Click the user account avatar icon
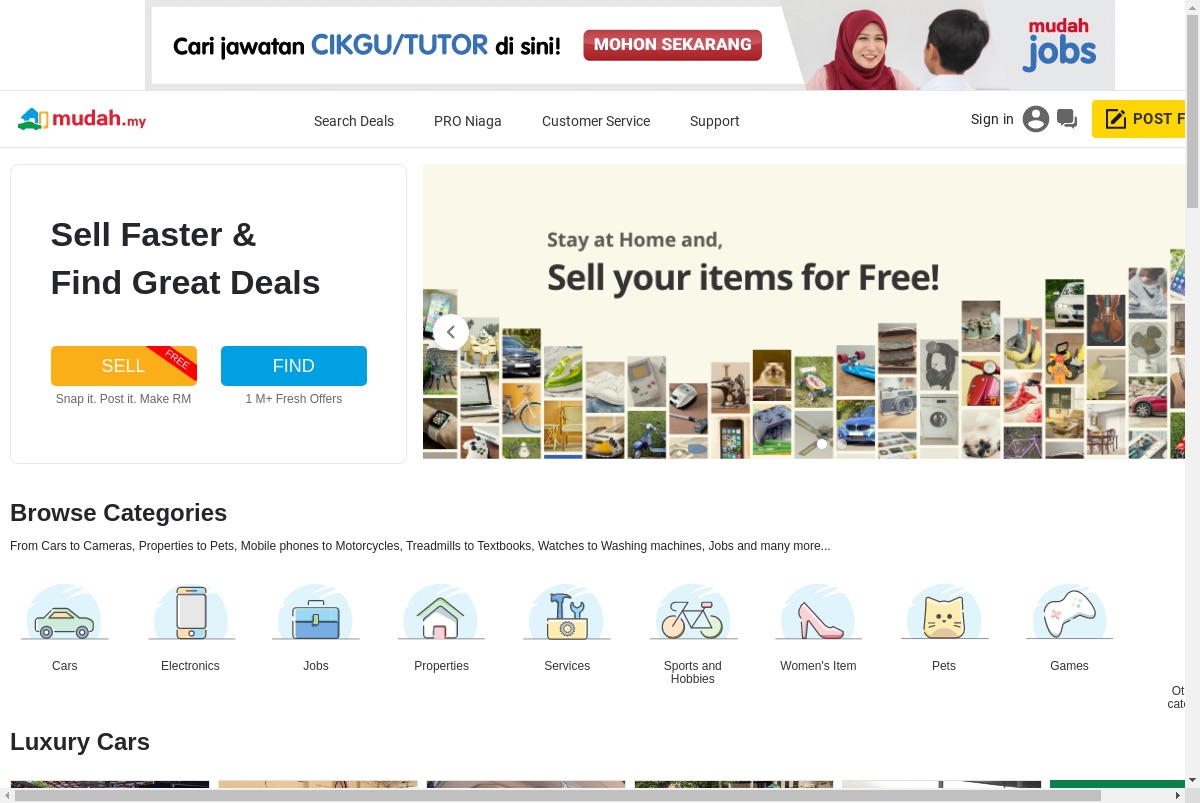Image resolution: width=1200 pixels, height=803 pixels. tap(1036, 119)
